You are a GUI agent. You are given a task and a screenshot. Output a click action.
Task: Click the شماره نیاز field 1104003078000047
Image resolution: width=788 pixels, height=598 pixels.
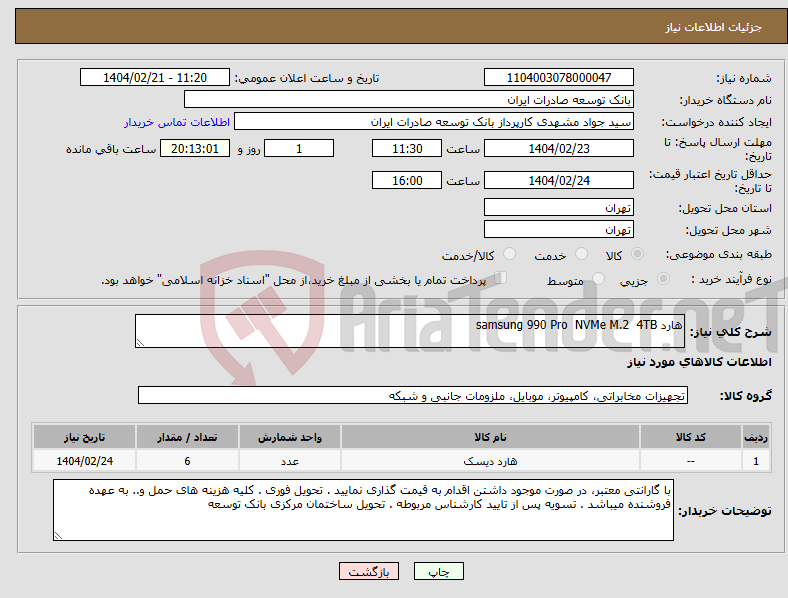click(x=558, y=77)
